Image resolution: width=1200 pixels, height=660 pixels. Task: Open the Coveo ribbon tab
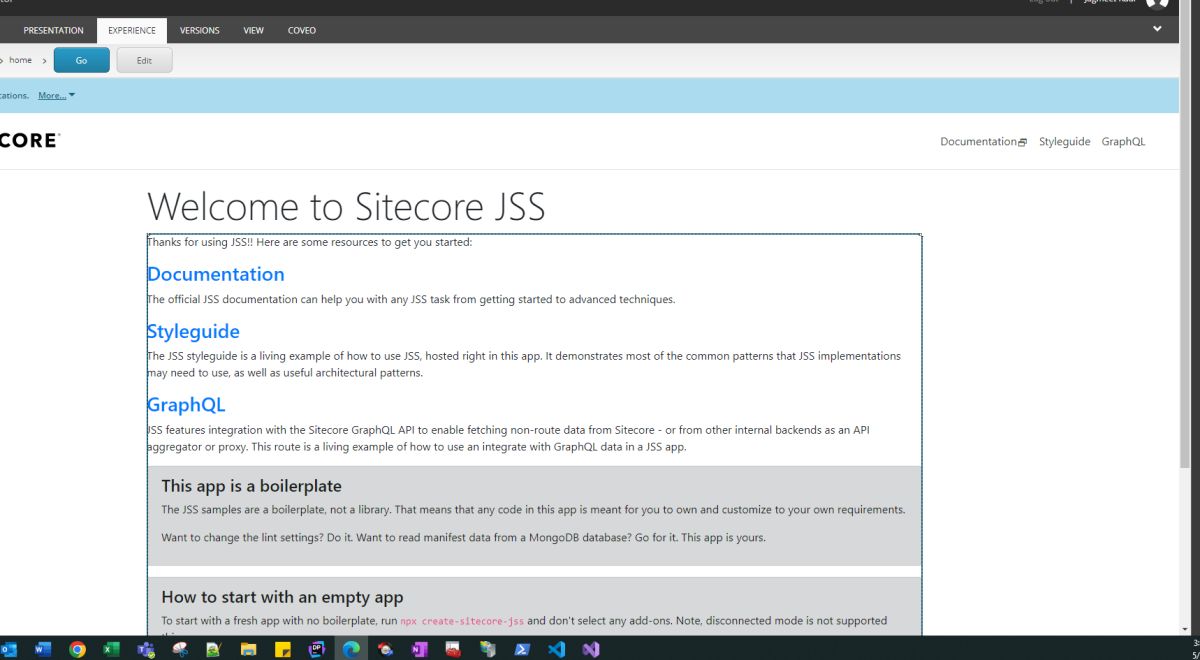point(301,30)
